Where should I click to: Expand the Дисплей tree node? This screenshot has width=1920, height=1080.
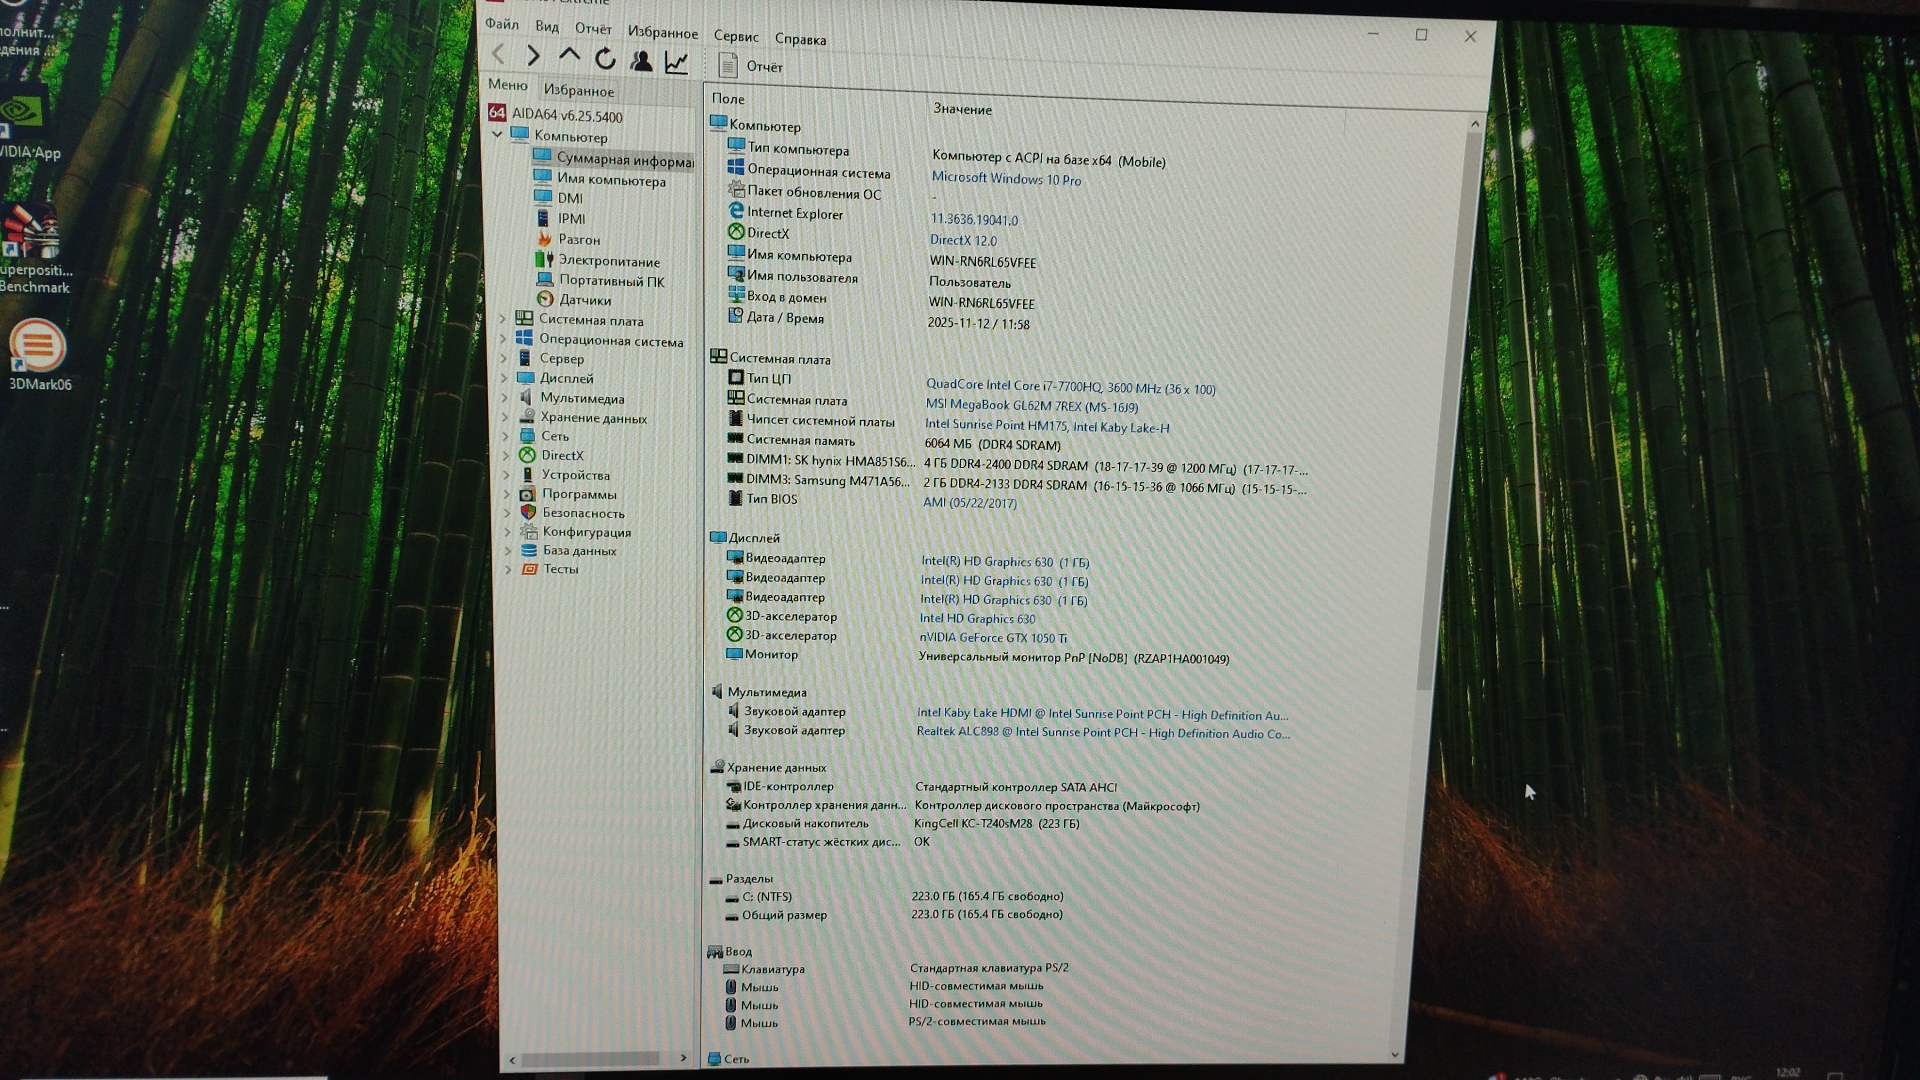pos(504,378)
